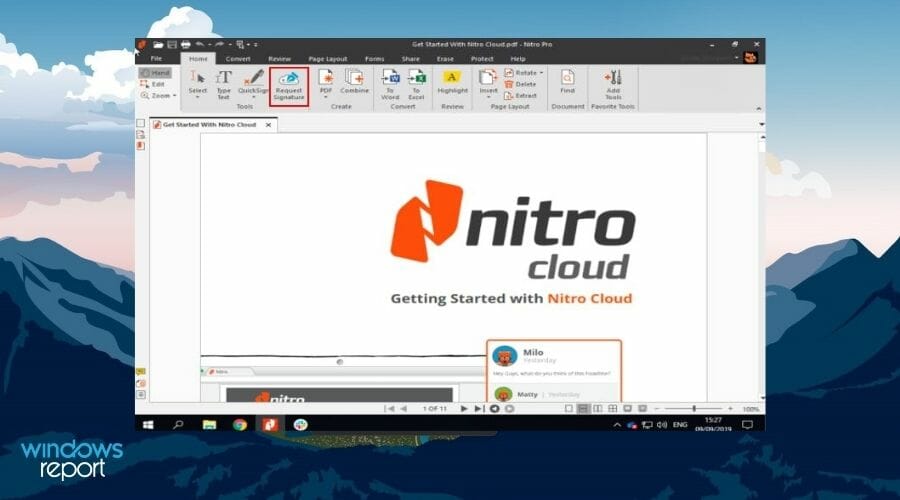900x500 pixels.
Task: Select facing continuous view mode
Action: coord(612,409)
